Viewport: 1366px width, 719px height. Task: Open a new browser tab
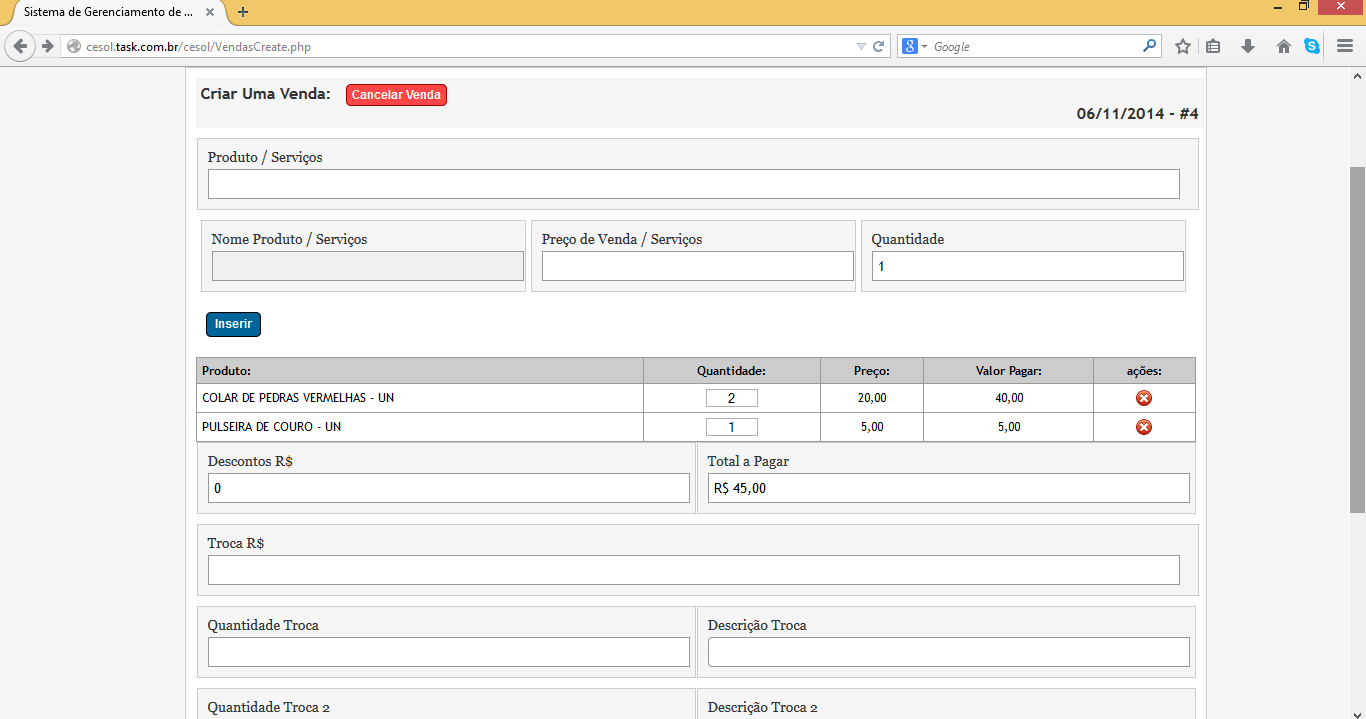(x=243, y=12)
